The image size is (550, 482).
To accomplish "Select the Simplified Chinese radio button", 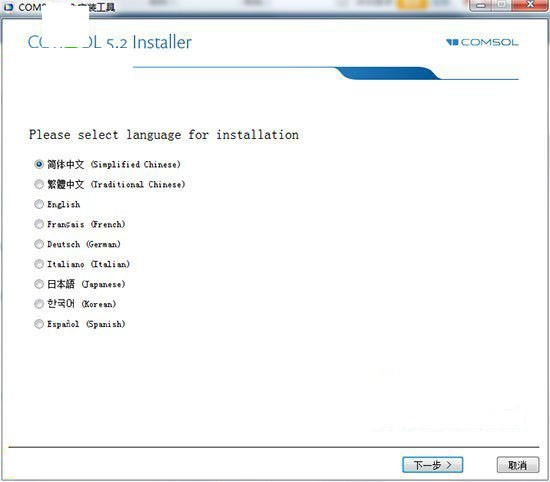I will (x=39, y=164).
